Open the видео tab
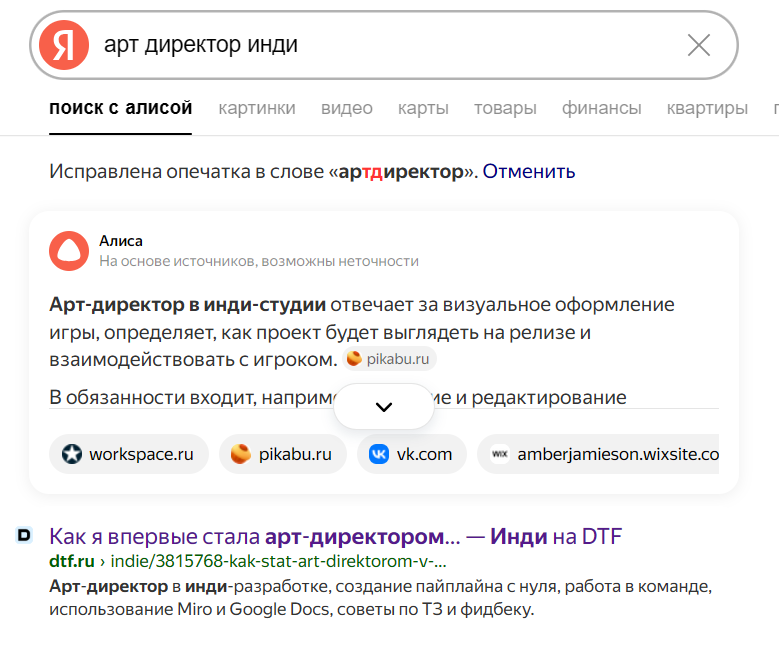779x645 pixels. point(347,108)
